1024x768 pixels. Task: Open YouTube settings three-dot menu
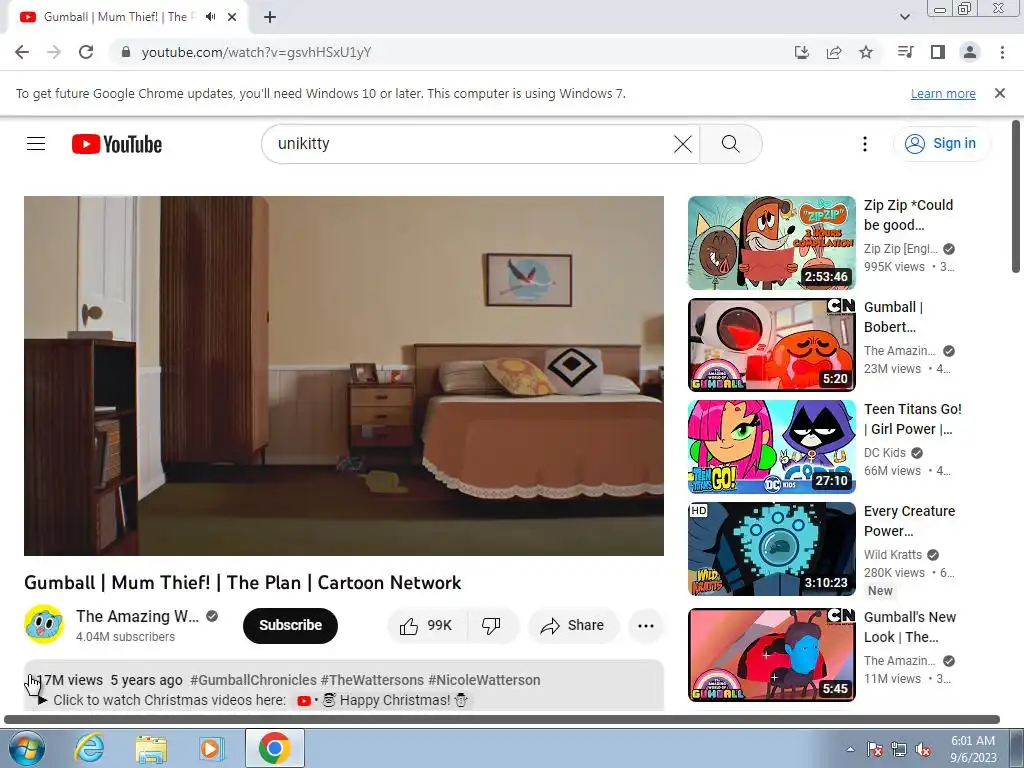865,144
